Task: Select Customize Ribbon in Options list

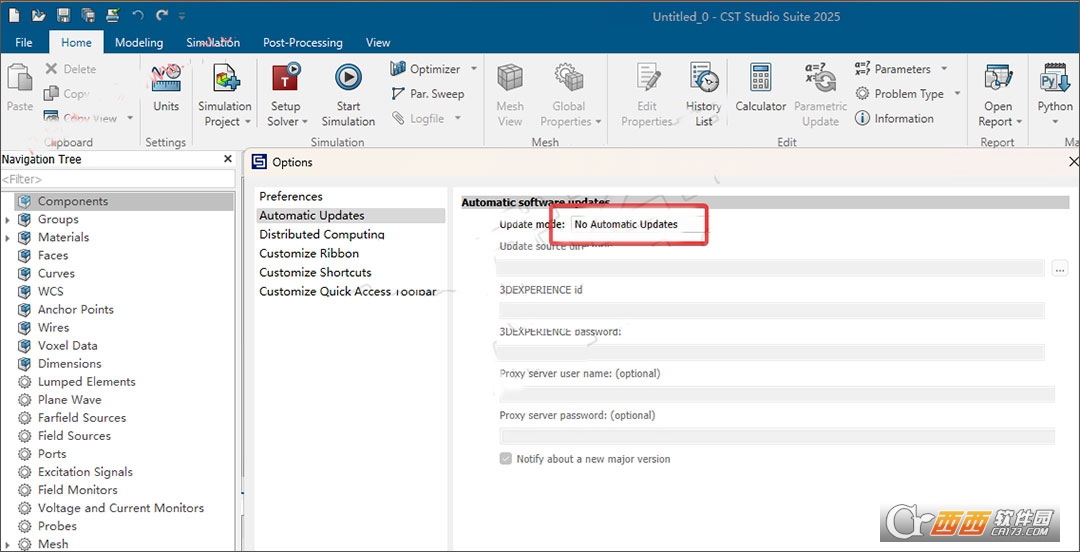Action: pos(309,253)
